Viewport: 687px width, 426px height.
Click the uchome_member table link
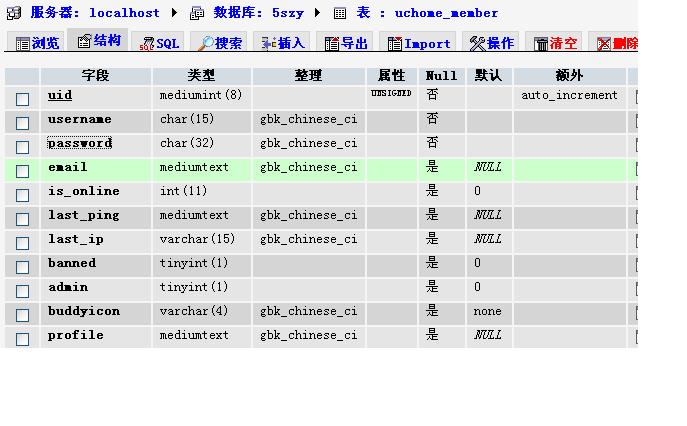click(446, 14)
